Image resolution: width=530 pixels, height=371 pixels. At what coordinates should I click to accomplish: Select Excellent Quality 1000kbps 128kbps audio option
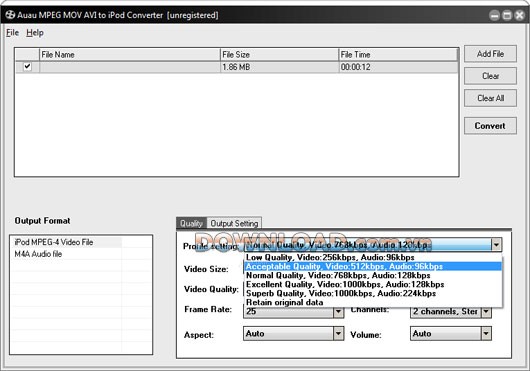point(373,285)
